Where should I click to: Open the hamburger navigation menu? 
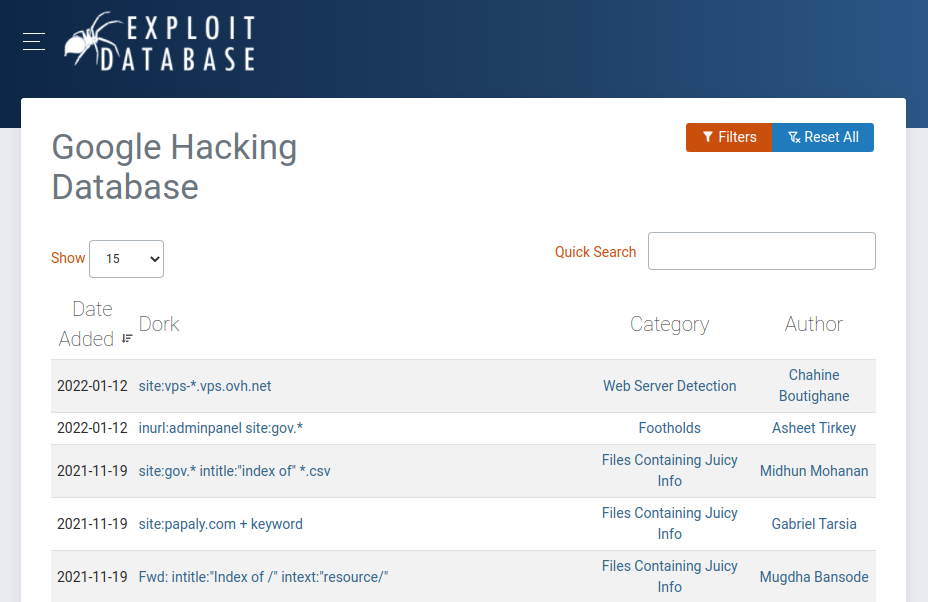[x=34, y=41]
